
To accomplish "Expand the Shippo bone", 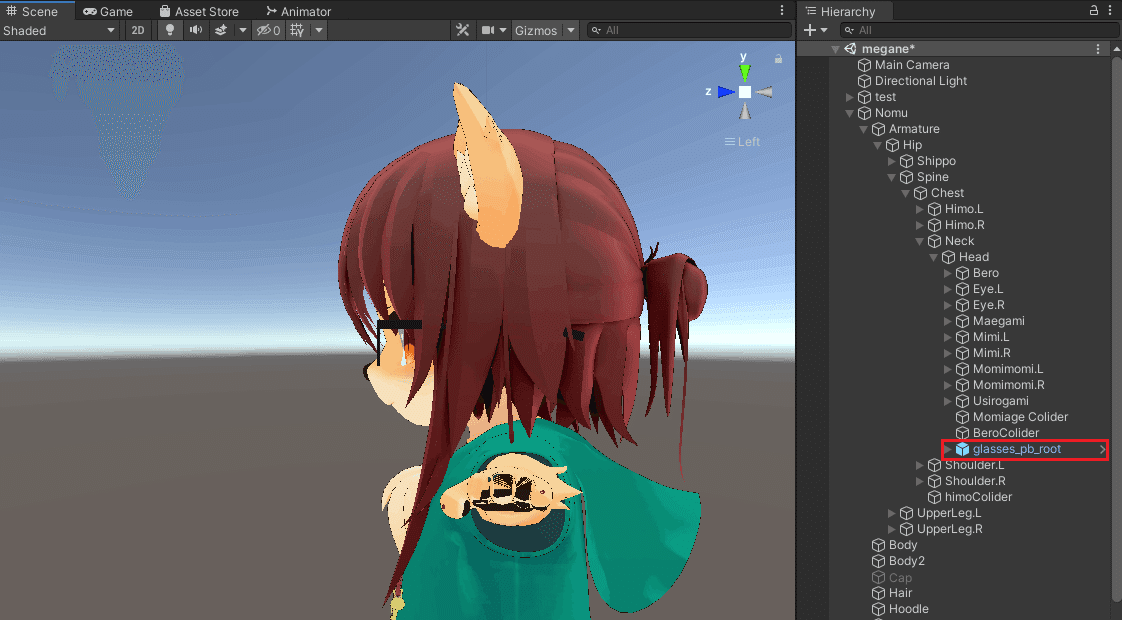I will [892, 161].
